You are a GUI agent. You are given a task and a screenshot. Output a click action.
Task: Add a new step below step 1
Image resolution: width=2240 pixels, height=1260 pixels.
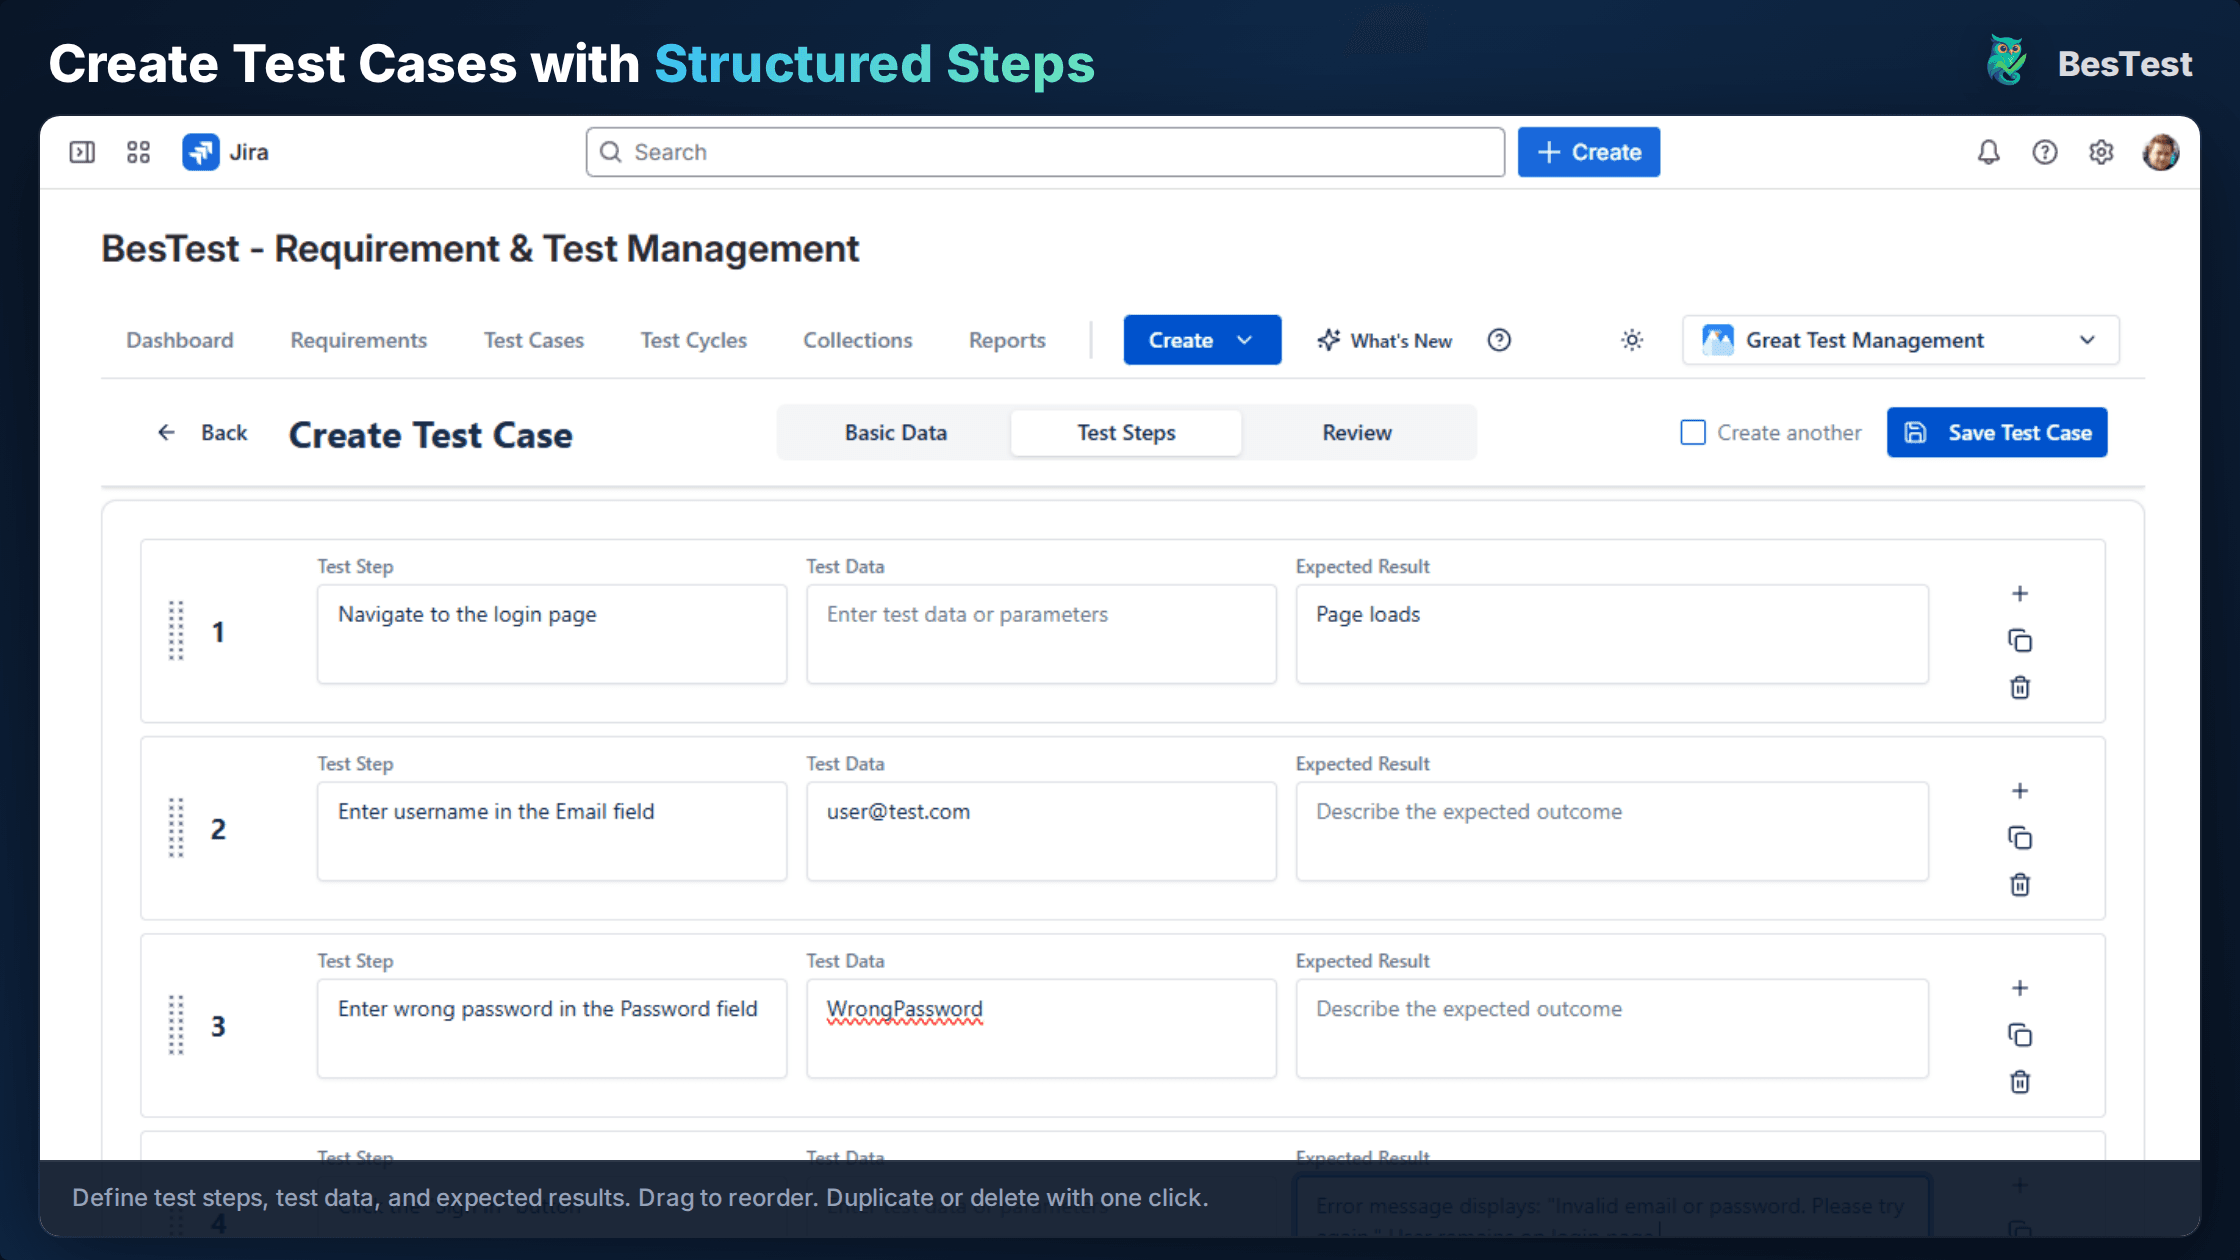[x=2020, y=592]
